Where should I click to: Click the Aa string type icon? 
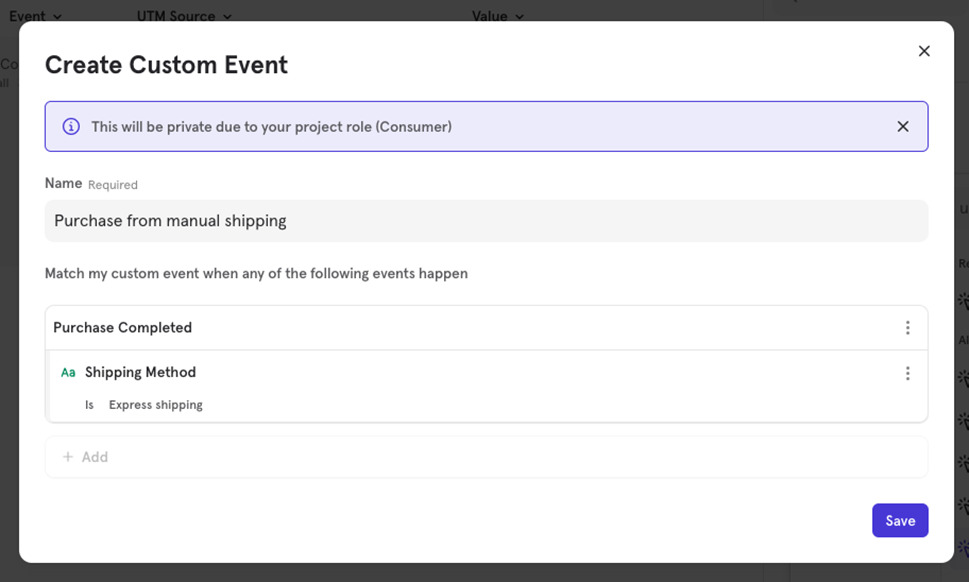point(68,373)
